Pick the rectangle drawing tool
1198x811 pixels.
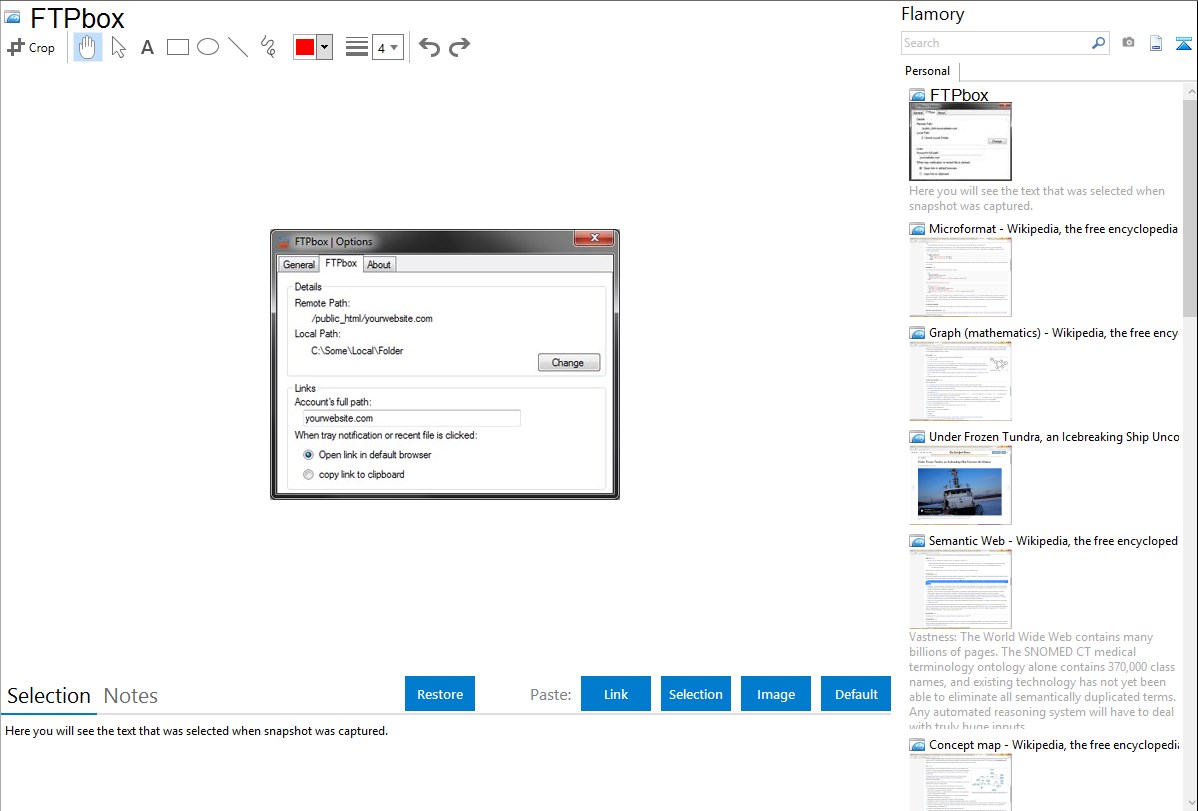click(177, 47)
